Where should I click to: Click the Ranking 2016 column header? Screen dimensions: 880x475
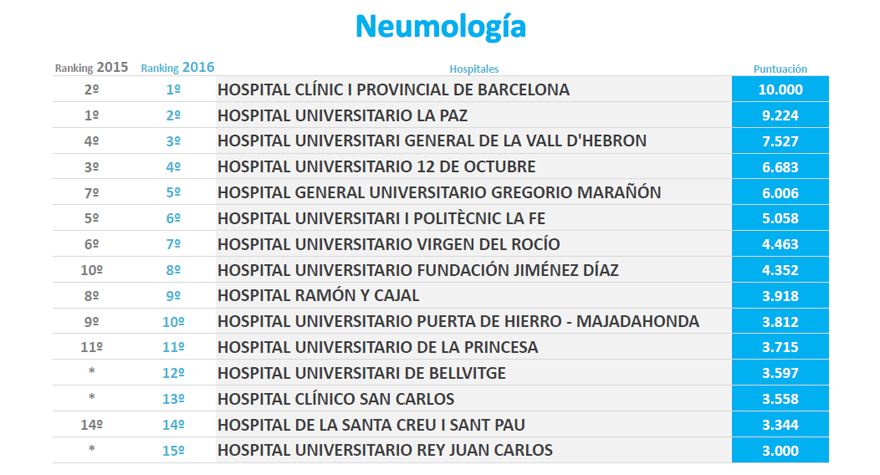click(177, 68)
